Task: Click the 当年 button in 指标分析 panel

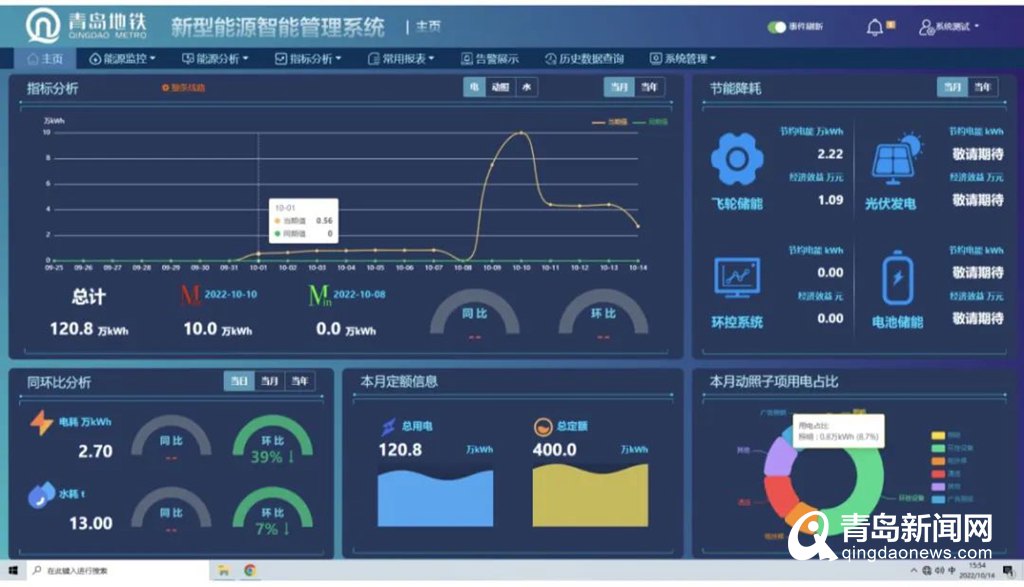Action: click(650, 88)
